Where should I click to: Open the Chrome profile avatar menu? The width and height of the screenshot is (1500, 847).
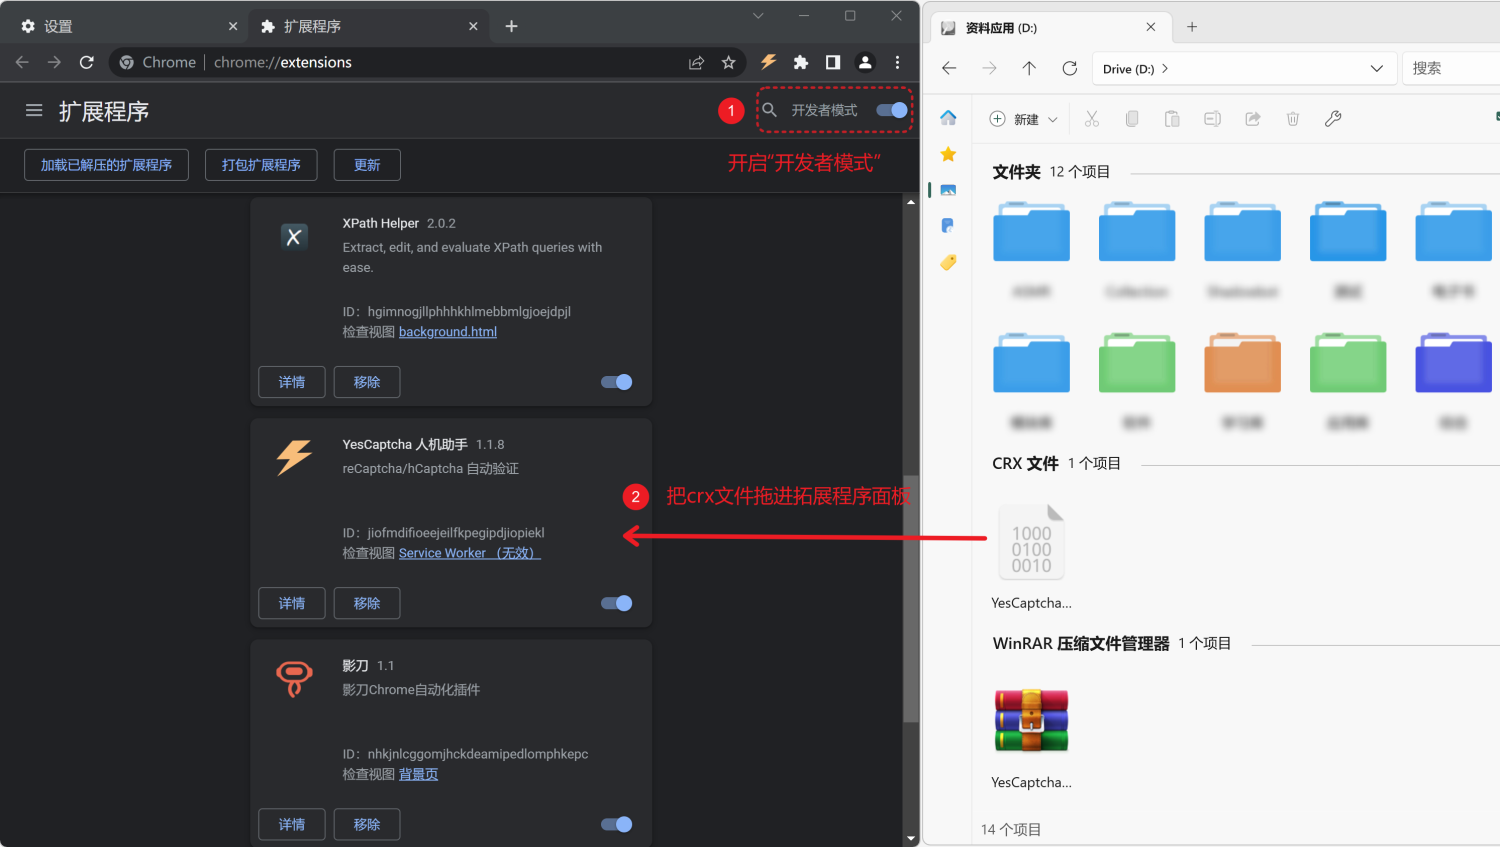coord(866,62)
